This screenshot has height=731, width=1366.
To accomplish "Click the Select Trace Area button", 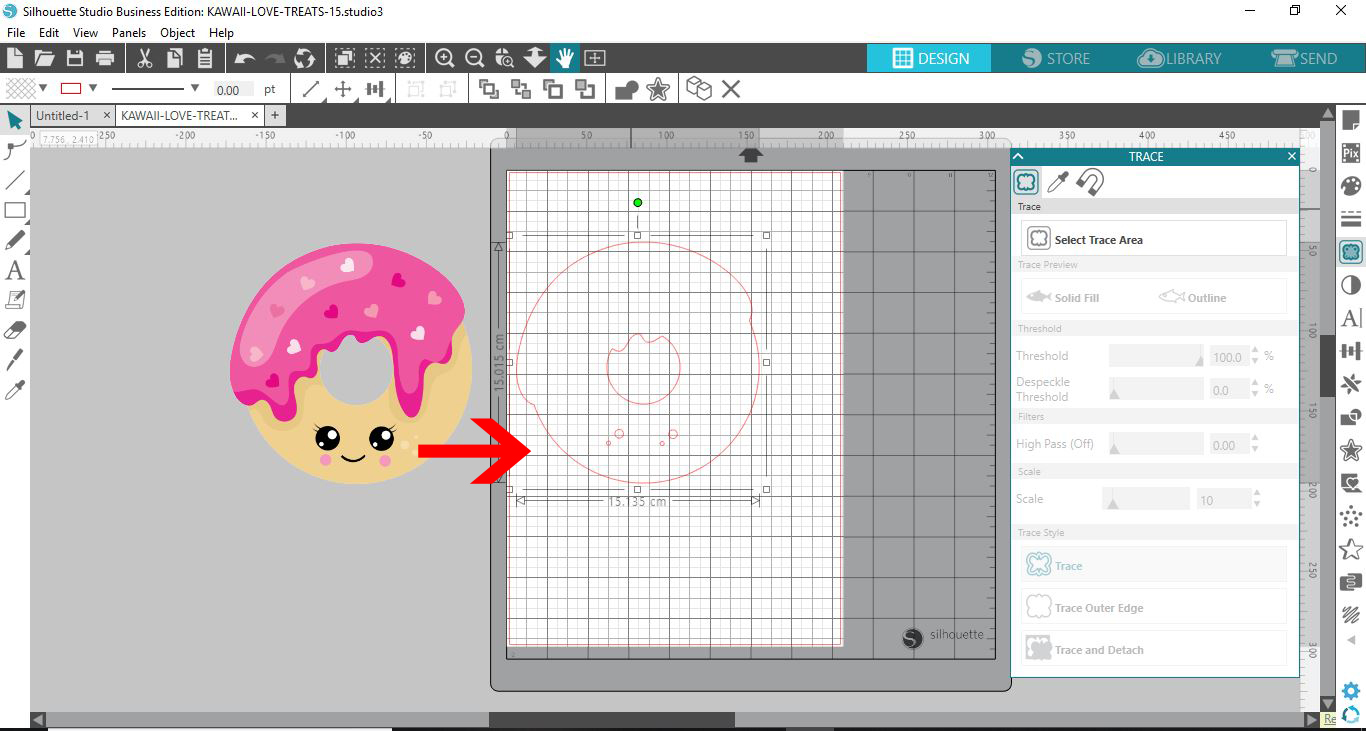I will click(x=1154, y=239).
